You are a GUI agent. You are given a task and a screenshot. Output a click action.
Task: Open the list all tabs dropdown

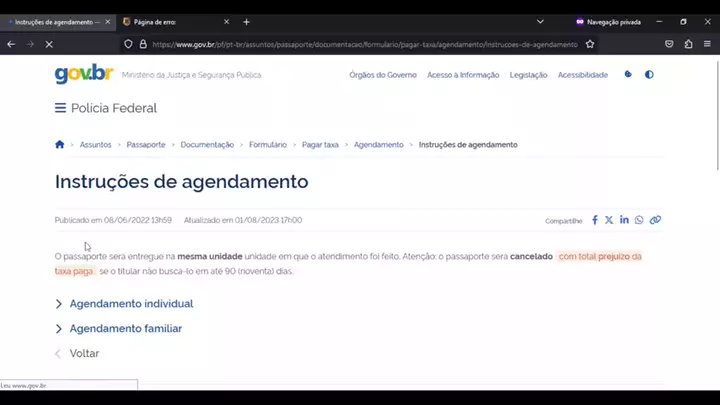coord(540,21)
